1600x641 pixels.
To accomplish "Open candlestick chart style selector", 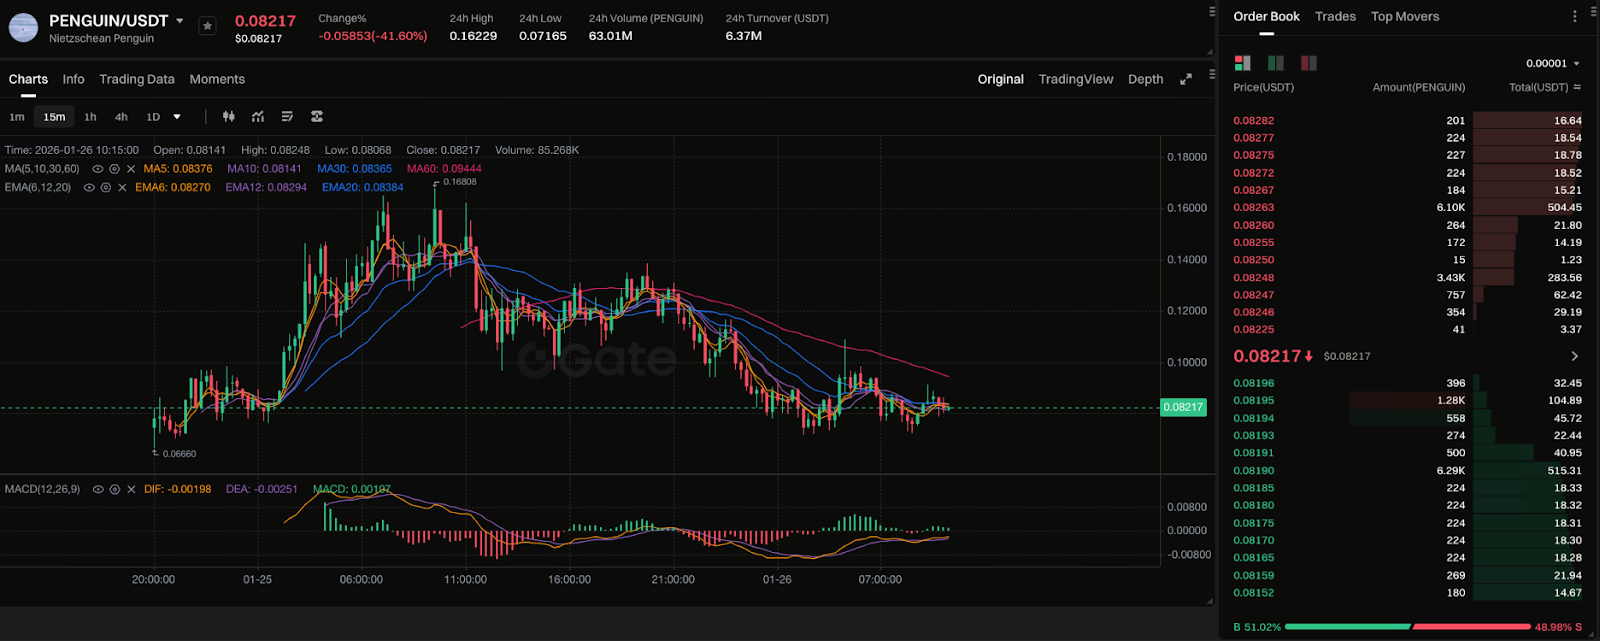I will 229,117.
